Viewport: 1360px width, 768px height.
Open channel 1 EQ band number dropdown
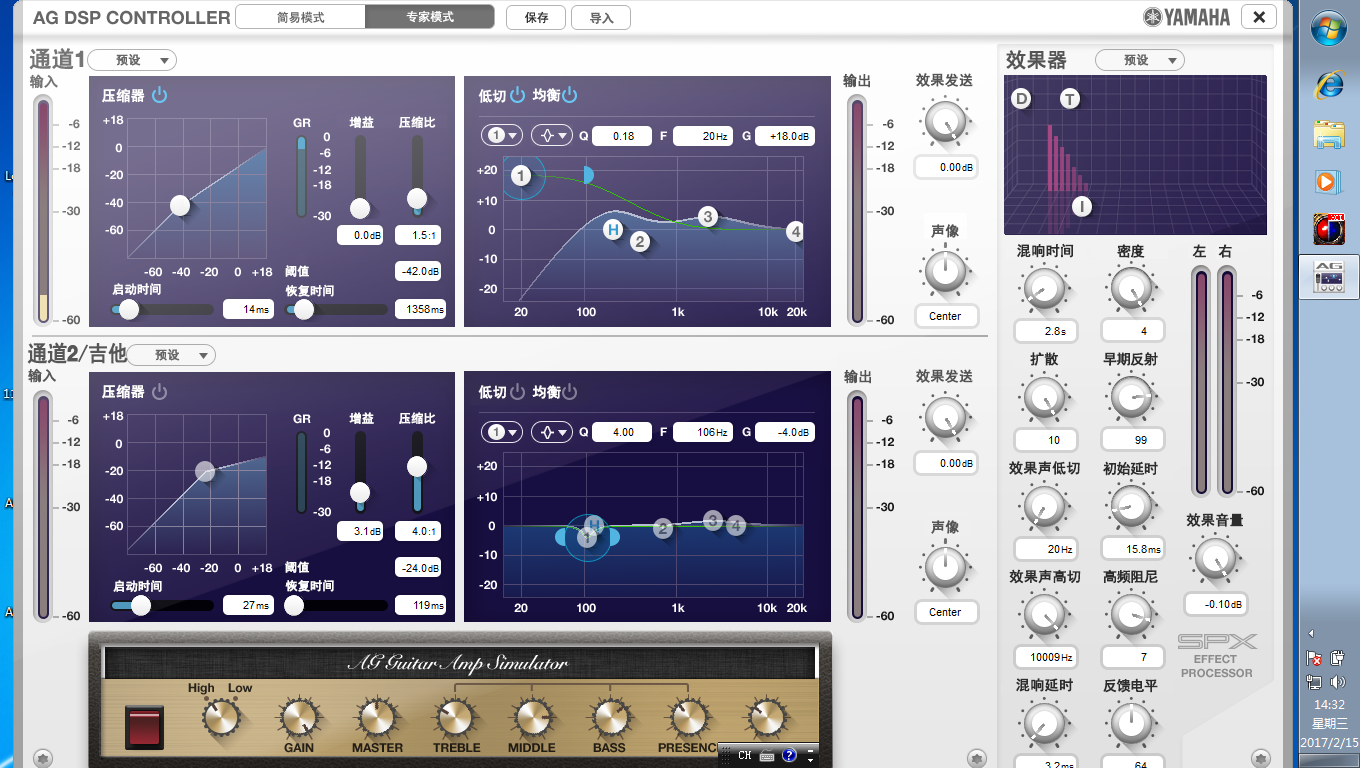point(501,136)
